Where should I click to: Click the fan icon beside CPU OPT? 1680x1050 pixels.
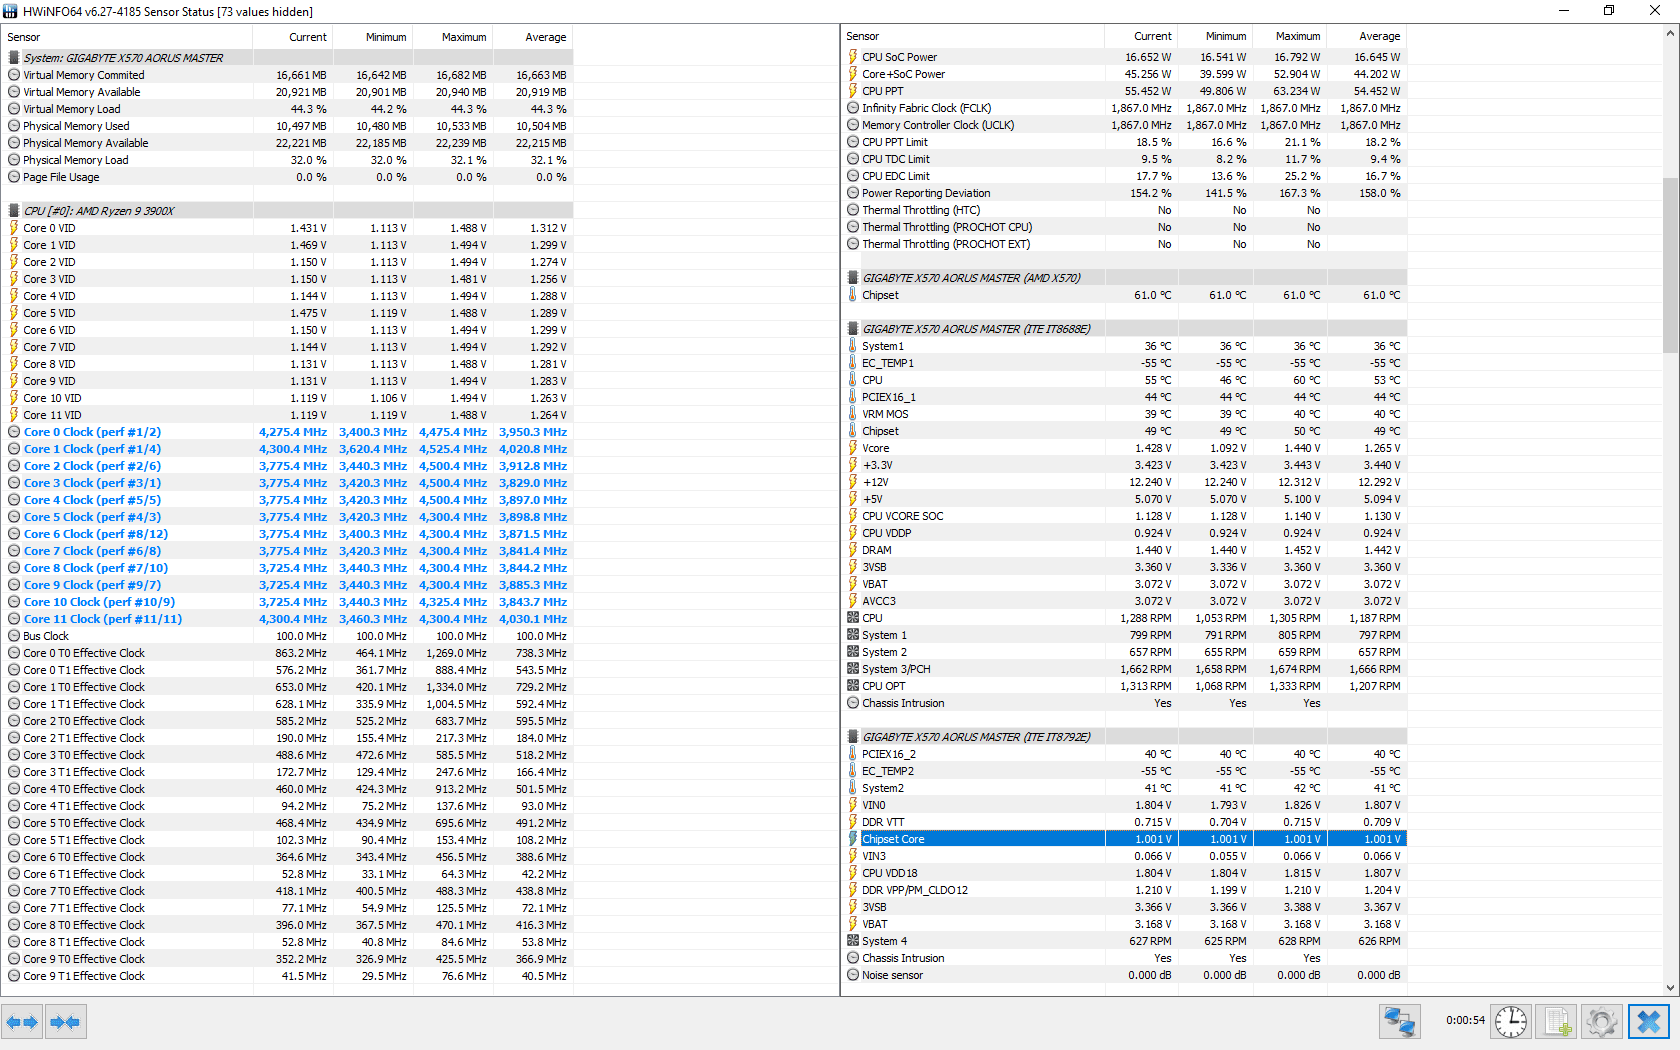click(x=853, y=686)
